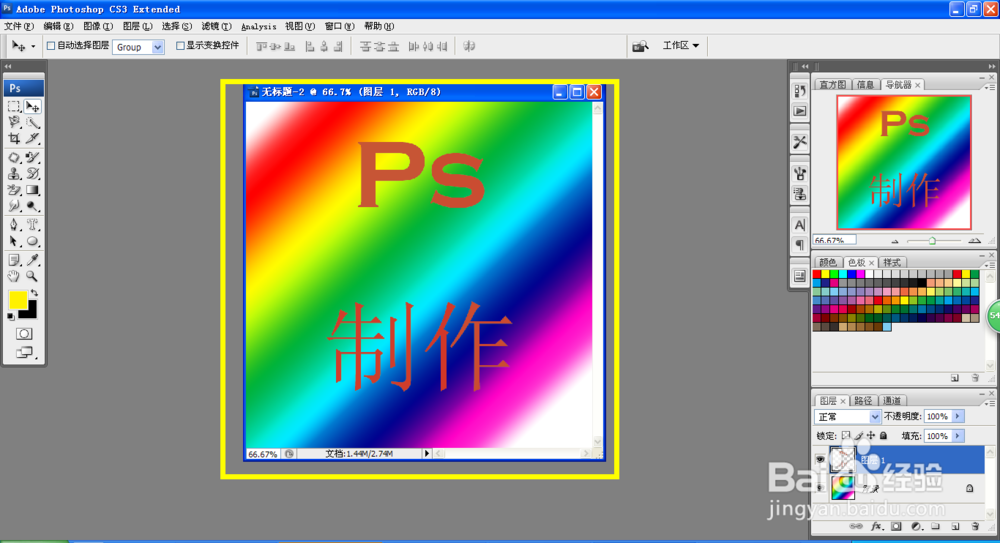1000x543 pixels.
Task: Hide the background layer eye icon
Action: pos(821,488)
